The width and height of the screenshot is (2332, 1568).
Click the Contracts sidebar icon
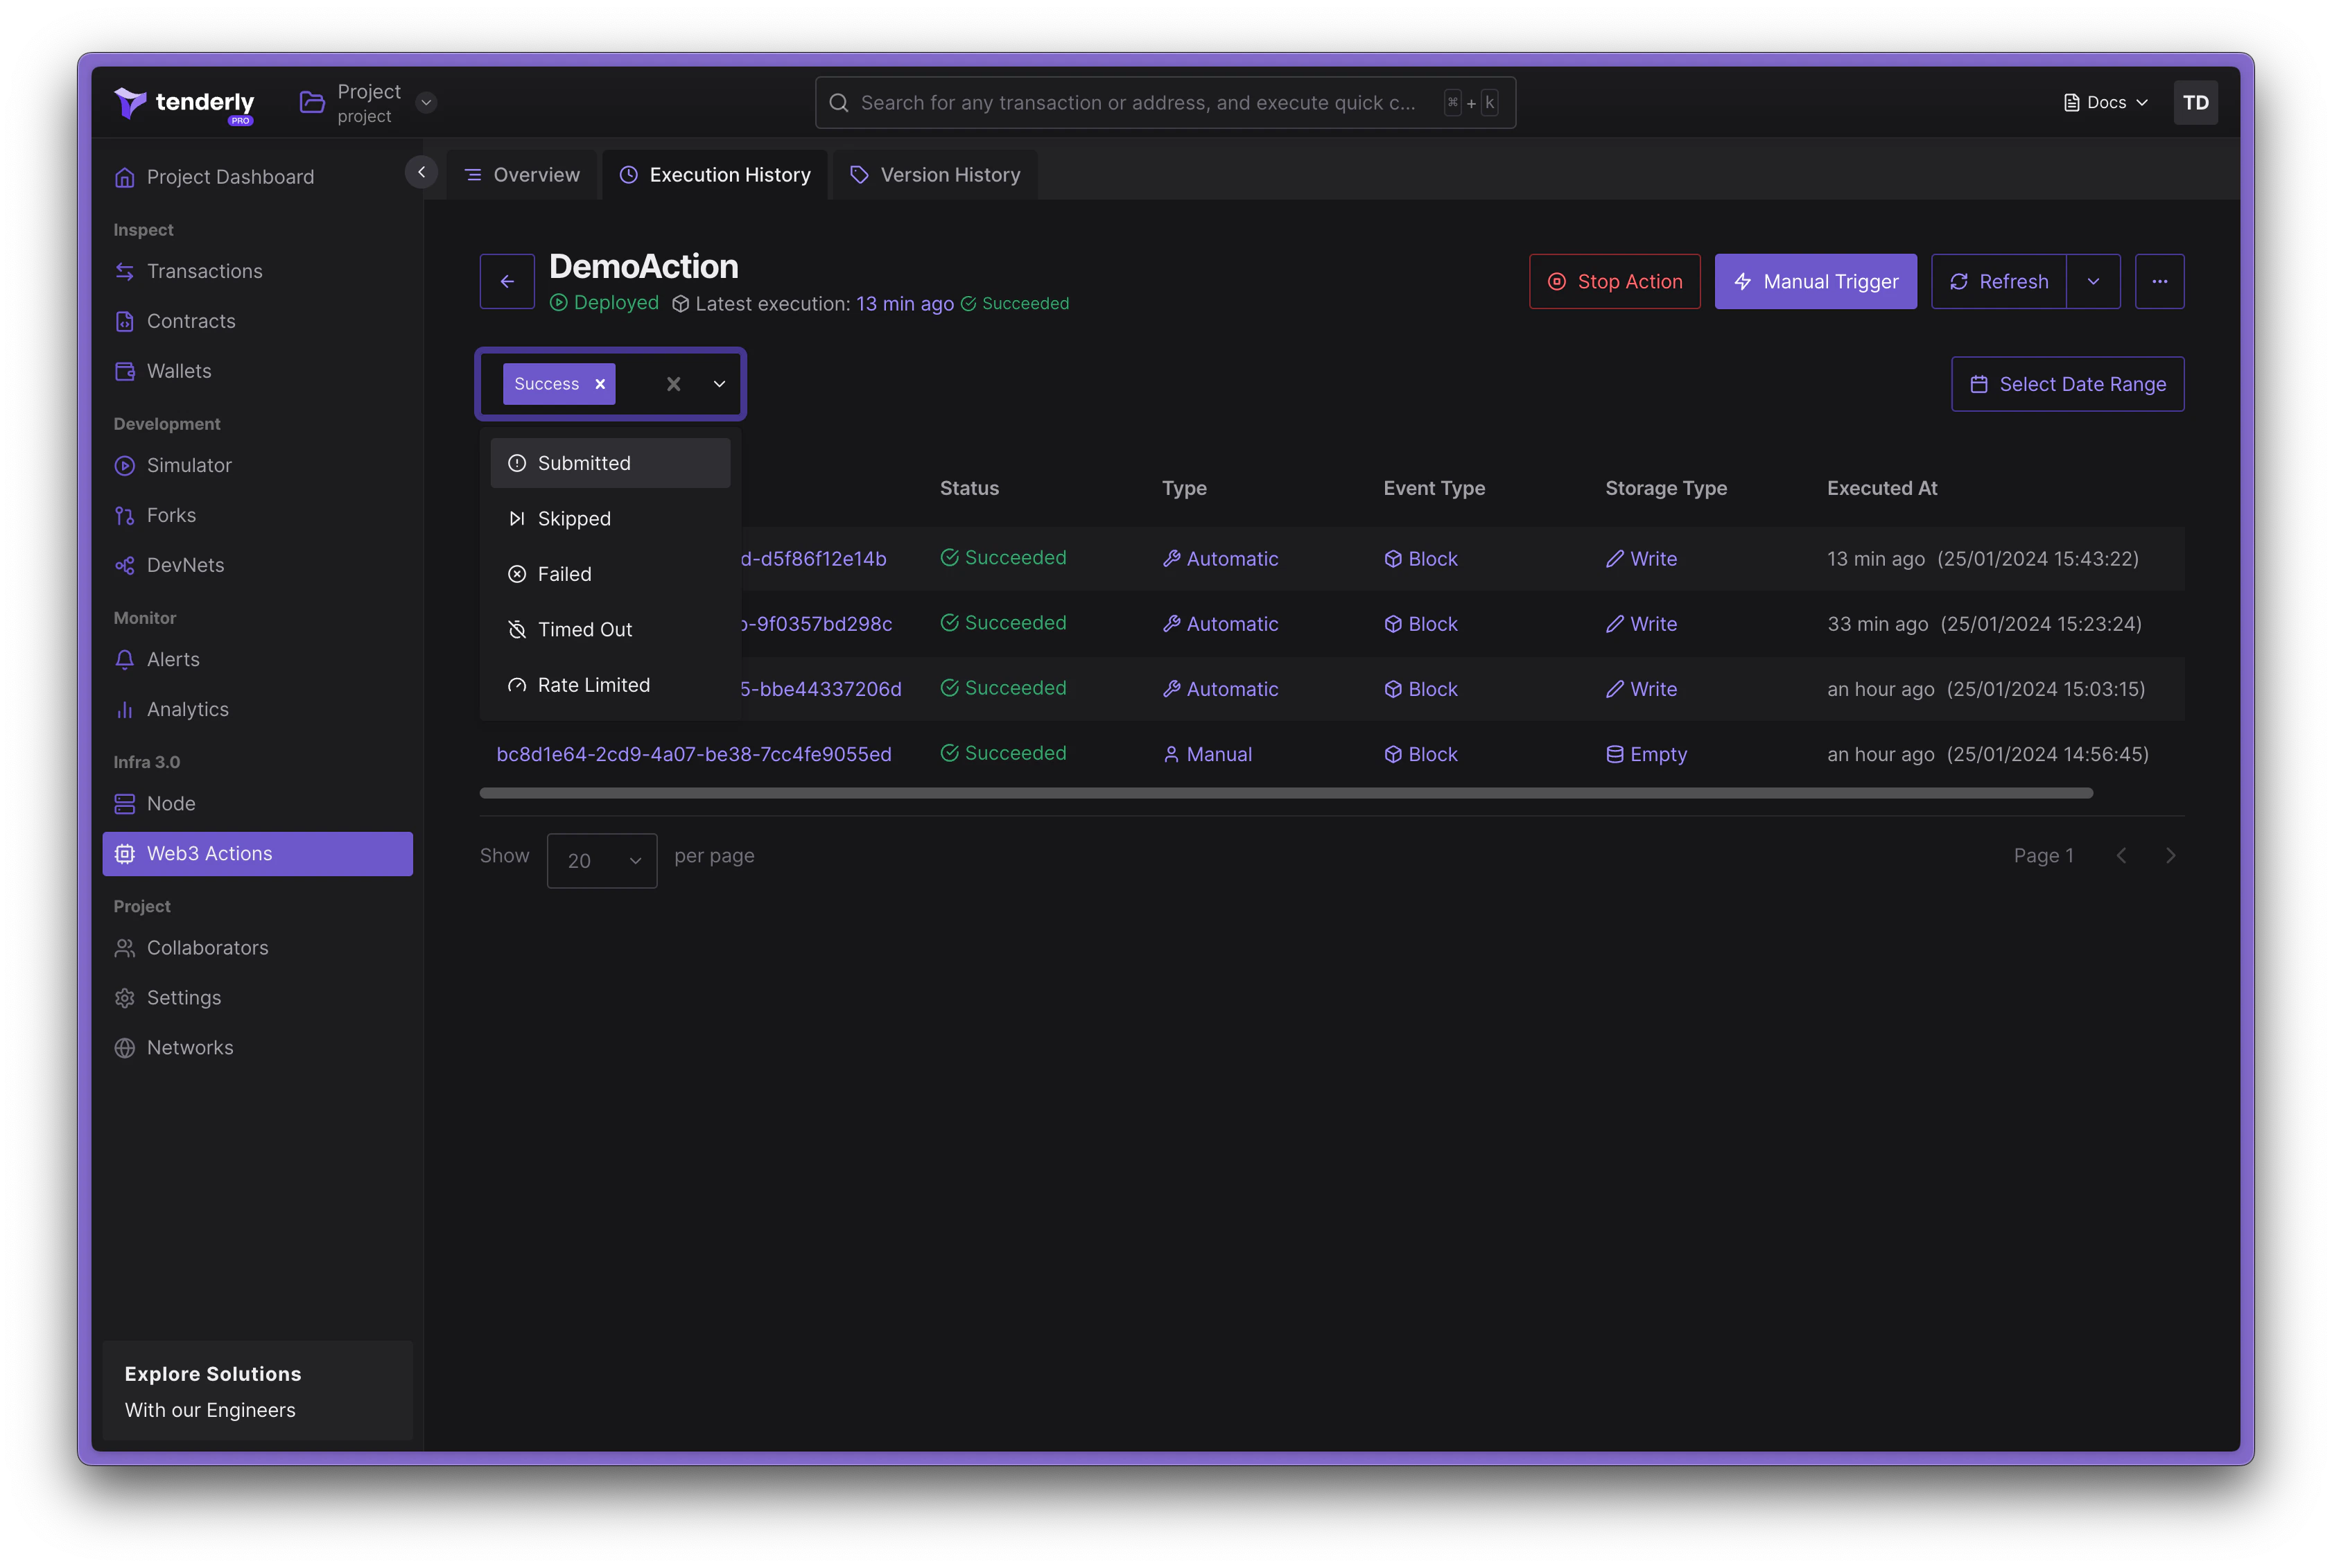[x=125, y=321]
